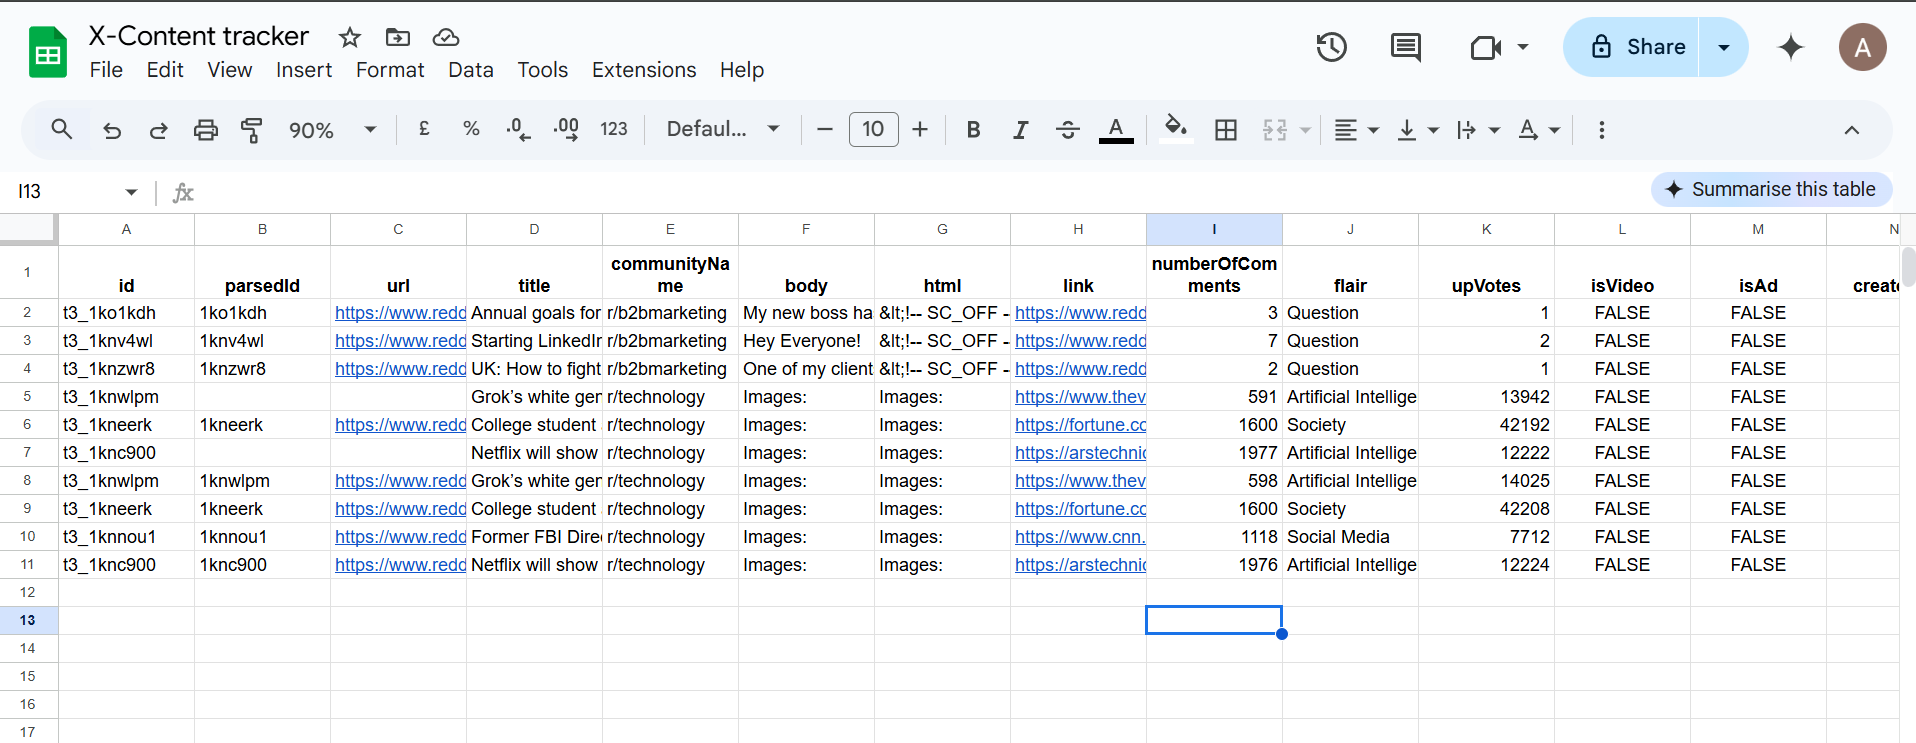Open the text colour picker
The image size is (1916, 743).
point(1116,130)
